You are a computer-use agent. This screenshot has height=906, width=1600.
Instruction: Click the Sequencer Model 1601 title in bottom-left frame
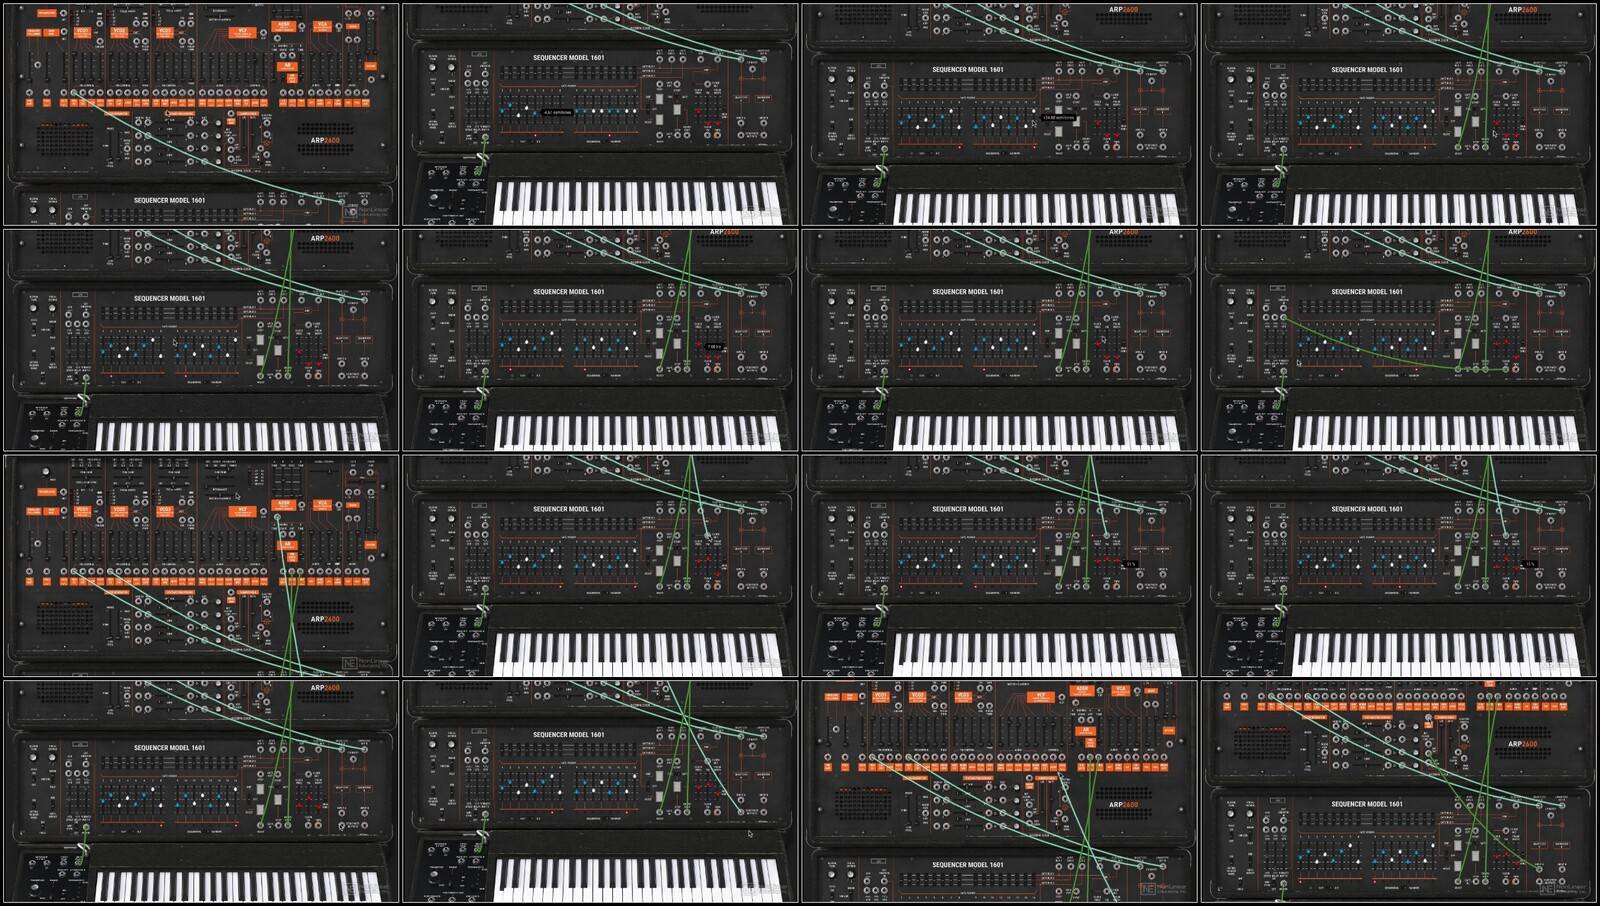click(x=170, y=747)
